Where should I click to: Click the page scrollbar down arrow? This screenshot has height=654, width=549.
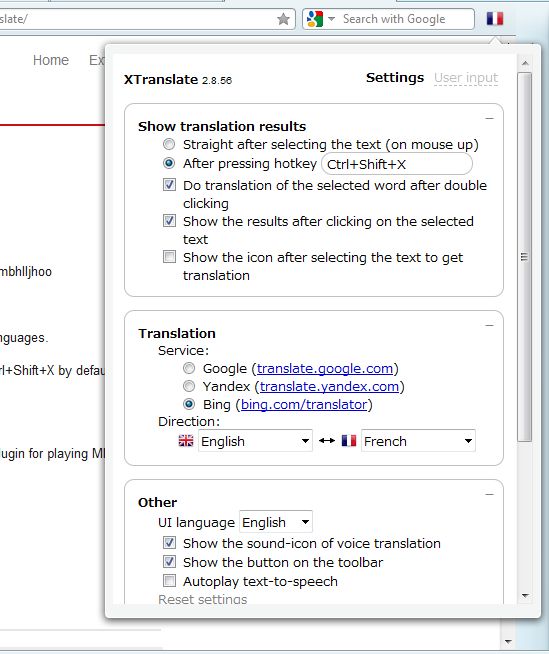click(x=508, y=641)
